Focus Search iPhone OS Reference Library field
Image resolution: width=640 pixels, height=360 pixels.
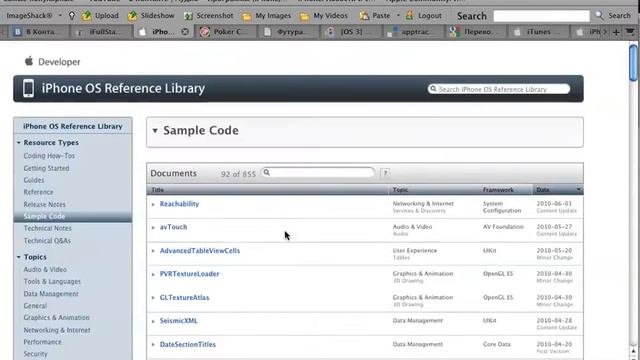499,89
